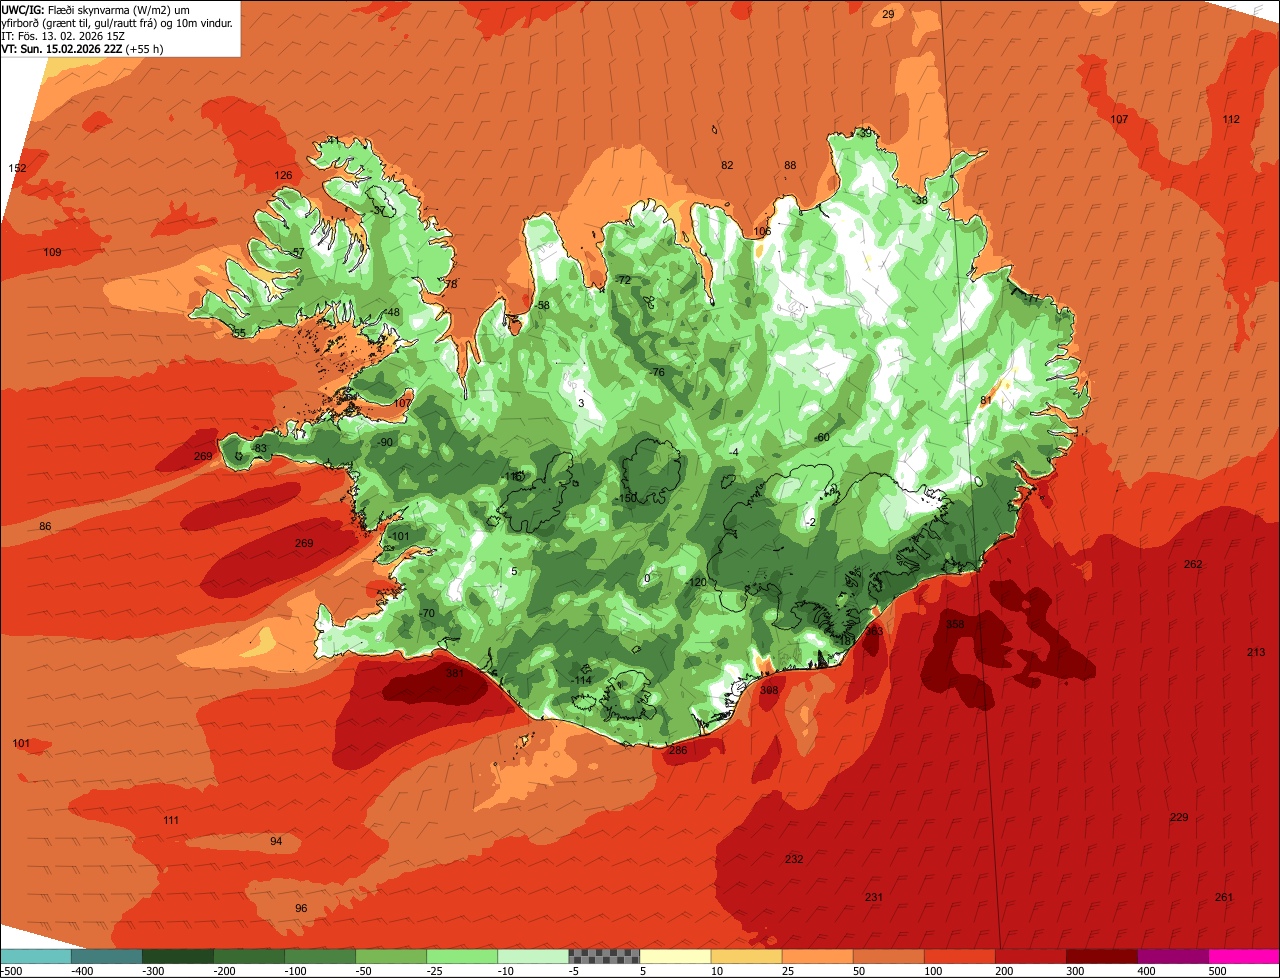
Task: Click the red 100 to 200 legend swatch
Action: 960,956
